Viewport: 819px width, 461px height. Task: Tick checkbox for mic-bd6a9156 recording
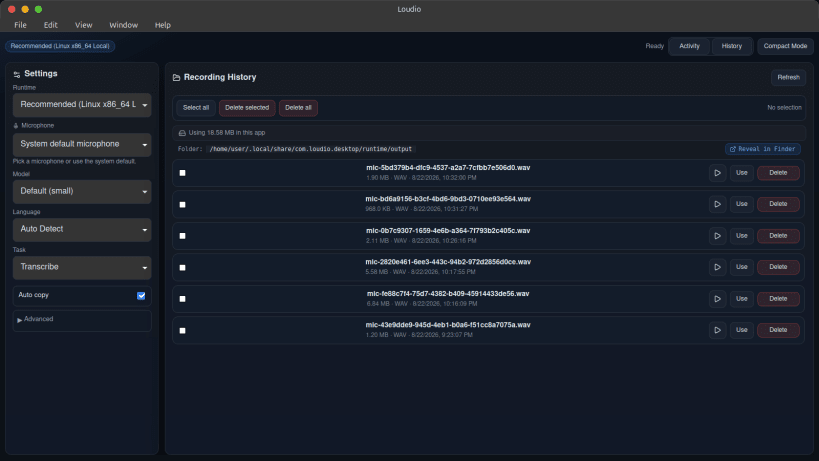(182, 205)
